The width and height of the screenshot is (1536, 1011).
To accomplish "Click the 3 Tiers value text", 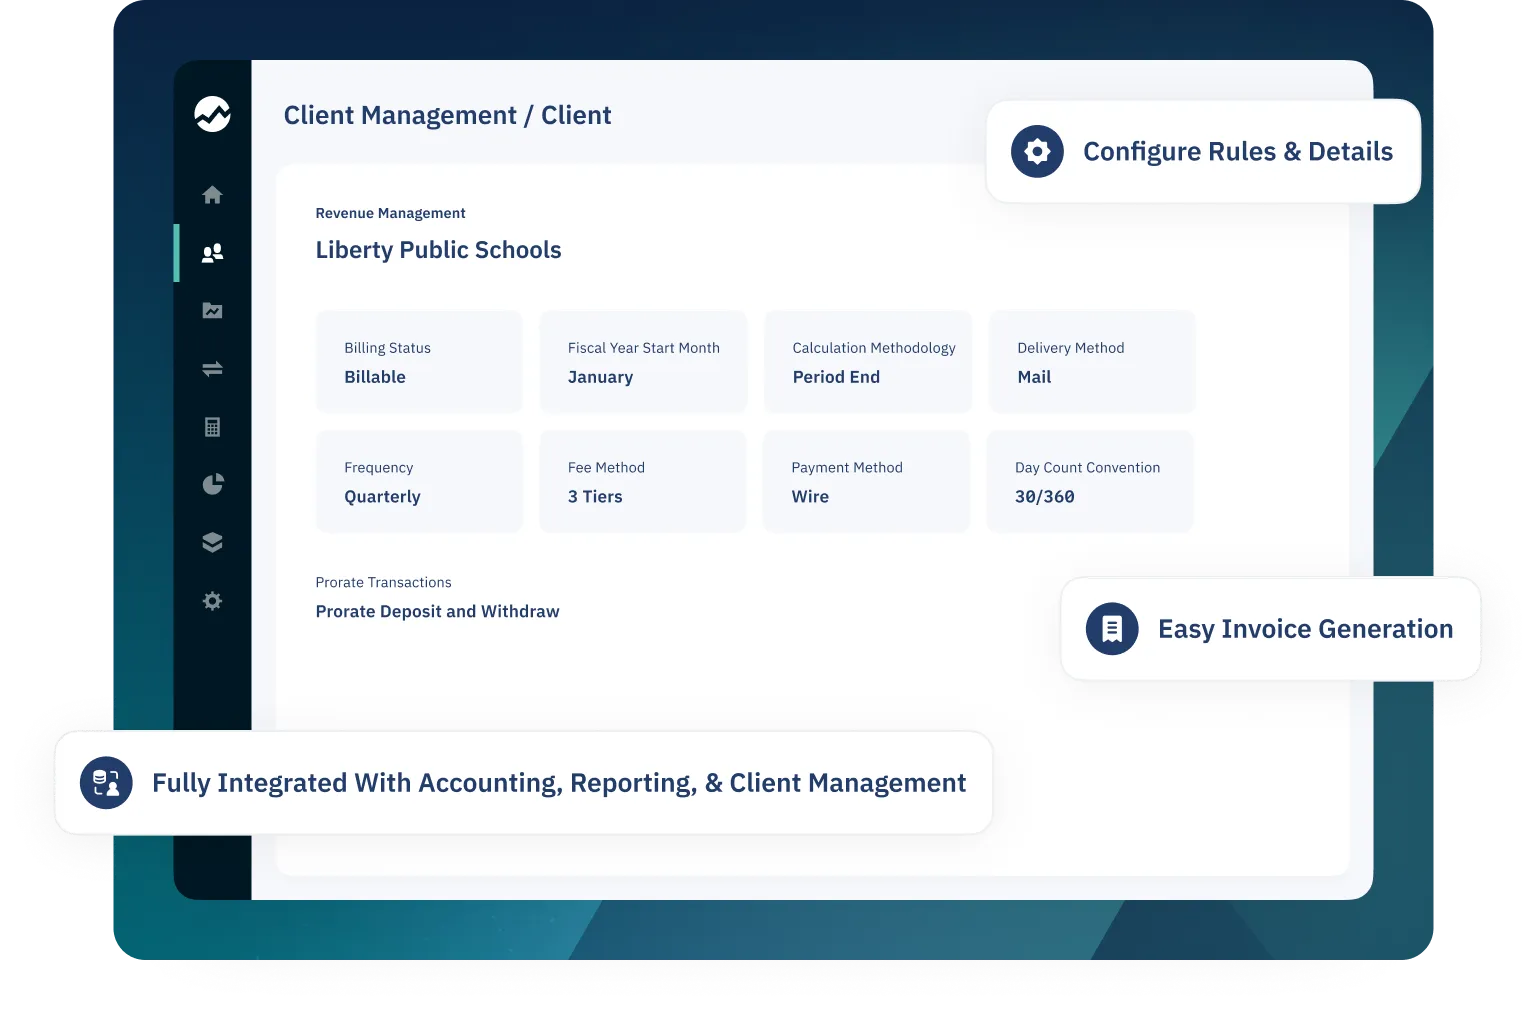I will click(595, 497).
